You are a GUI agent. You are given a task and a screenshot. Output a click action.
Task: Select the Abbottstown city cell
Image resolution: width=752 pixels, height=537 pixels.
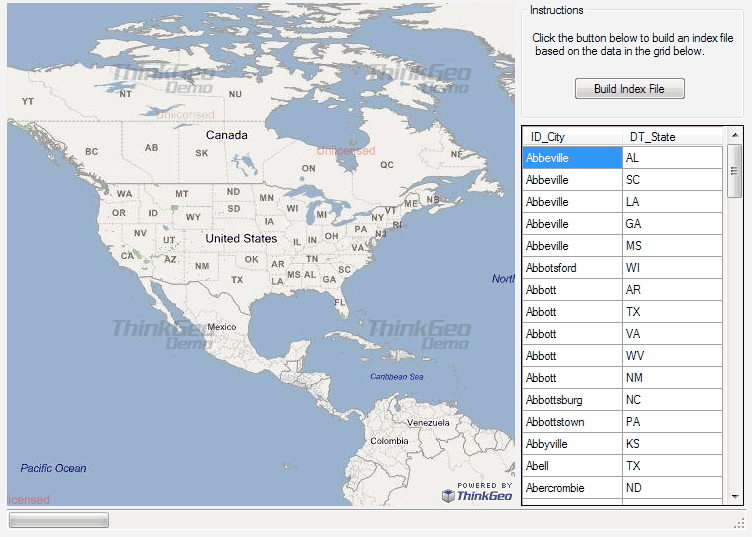[x=573, y=422]
